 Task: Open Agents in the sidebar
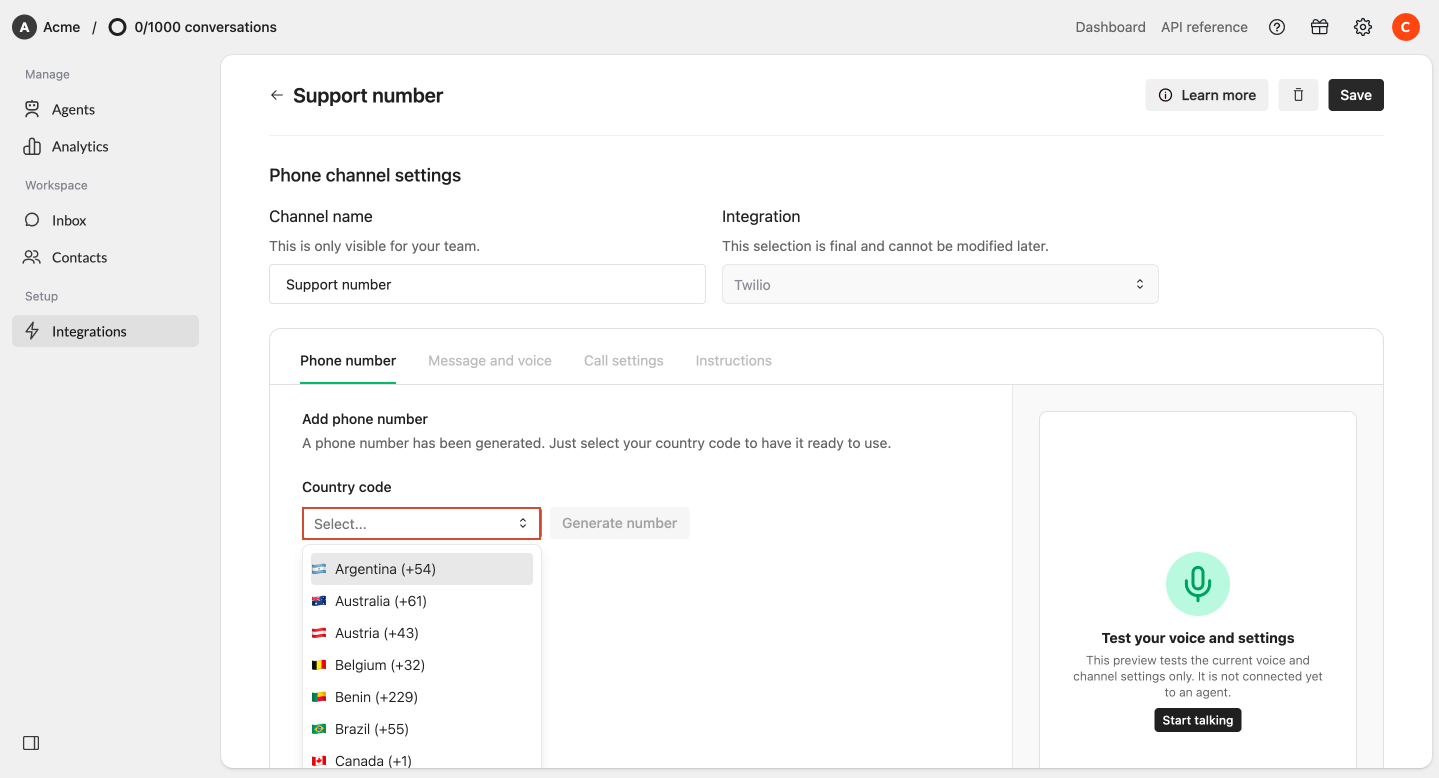[x=105, y=109]
